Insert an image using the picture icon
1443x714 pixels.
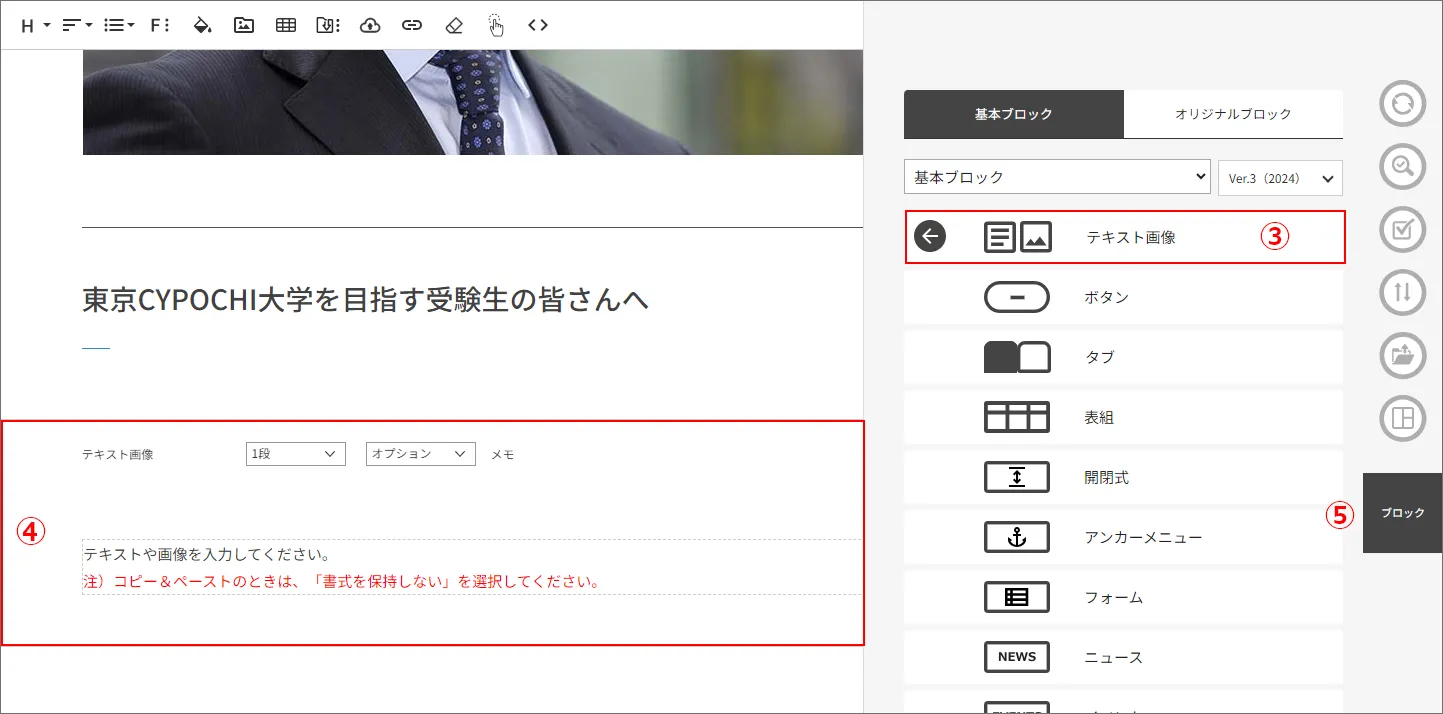coord(244,26)
